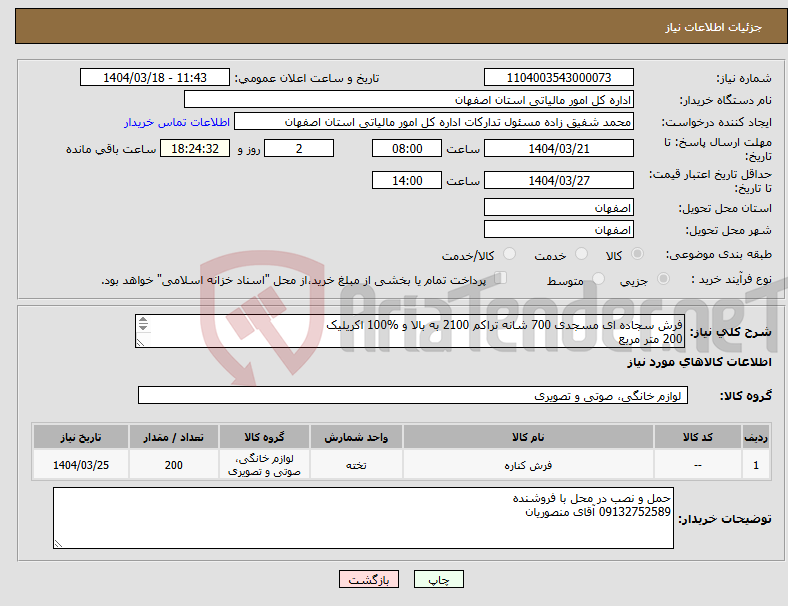Click the فرش کناره cell
This screenshot has height=606, width=788.
[528, 465]
